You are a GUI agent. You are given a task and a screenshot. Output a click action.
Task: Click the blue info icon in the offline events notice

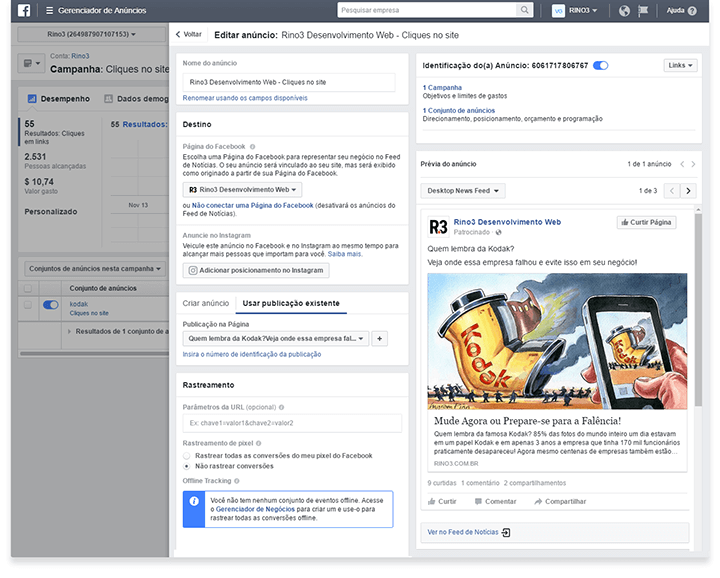pyautogui.click(x=194, y=501)
